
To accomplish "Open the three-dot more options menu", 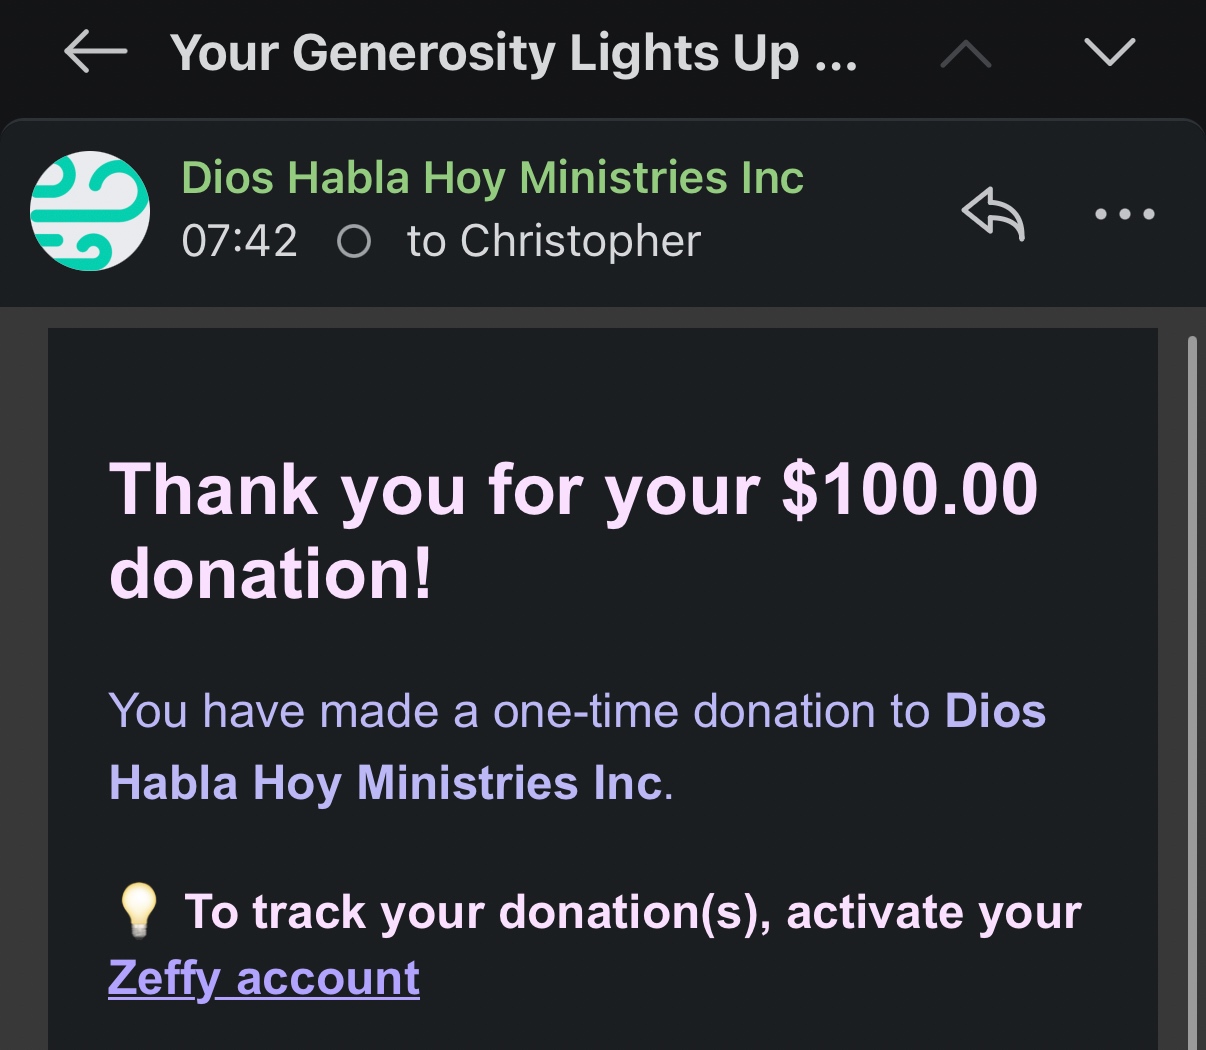I will click(x=1124, y=214).
